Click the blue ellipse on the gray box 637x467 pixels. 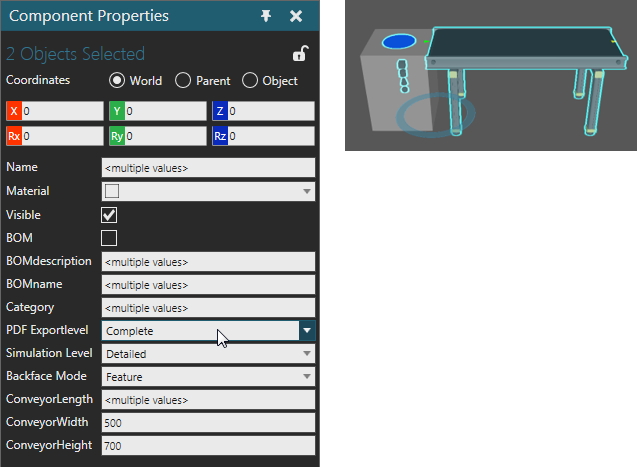[399, 42]
